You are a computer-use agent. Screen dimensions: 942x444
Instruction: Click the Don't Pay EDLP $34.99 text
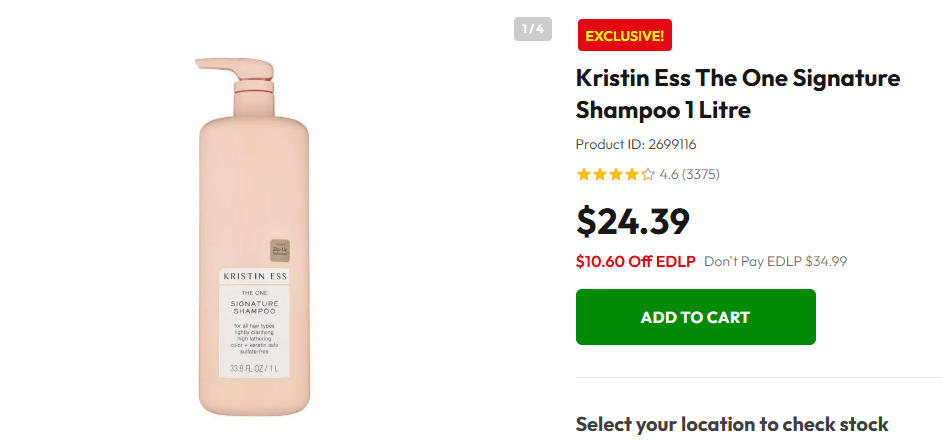tap(775, 262)
